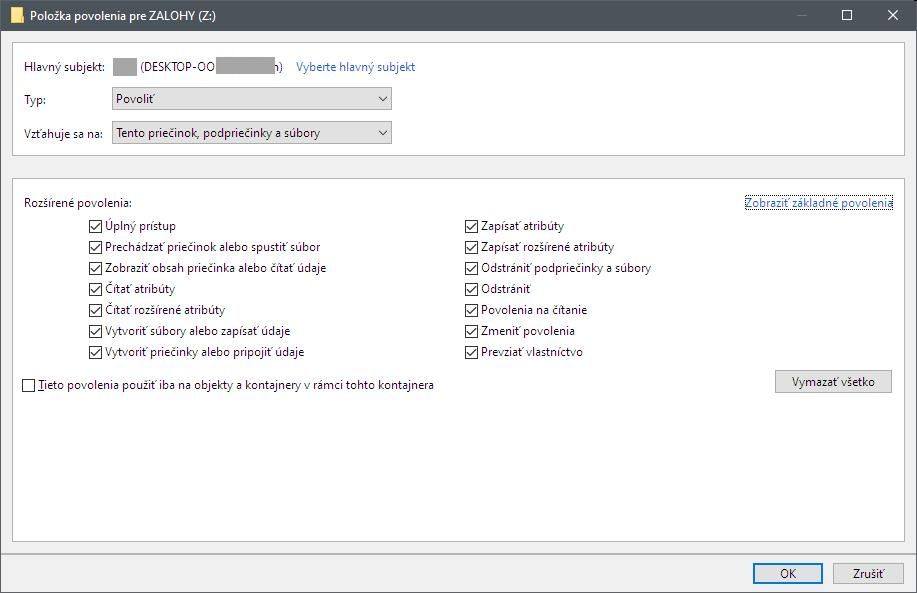
Task: Toggle Čítať rozšírené atribúty checkbox
Action: click(95, 311)
